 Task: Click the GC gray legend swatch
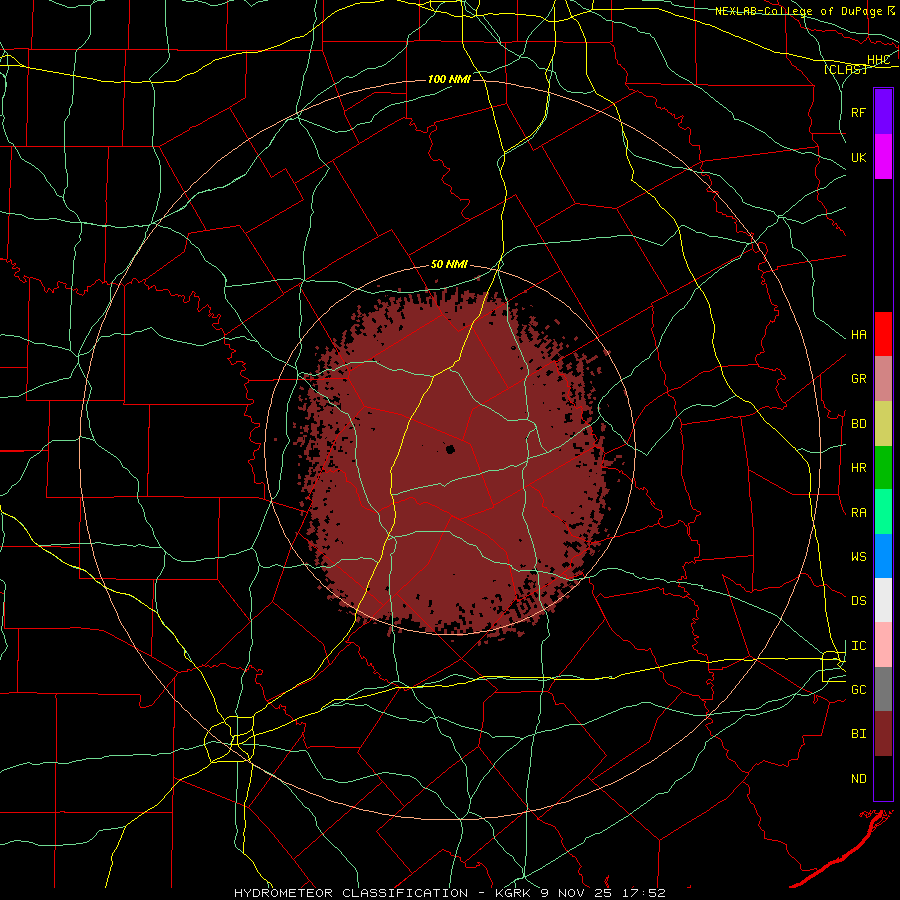click(x=883, y=689)
